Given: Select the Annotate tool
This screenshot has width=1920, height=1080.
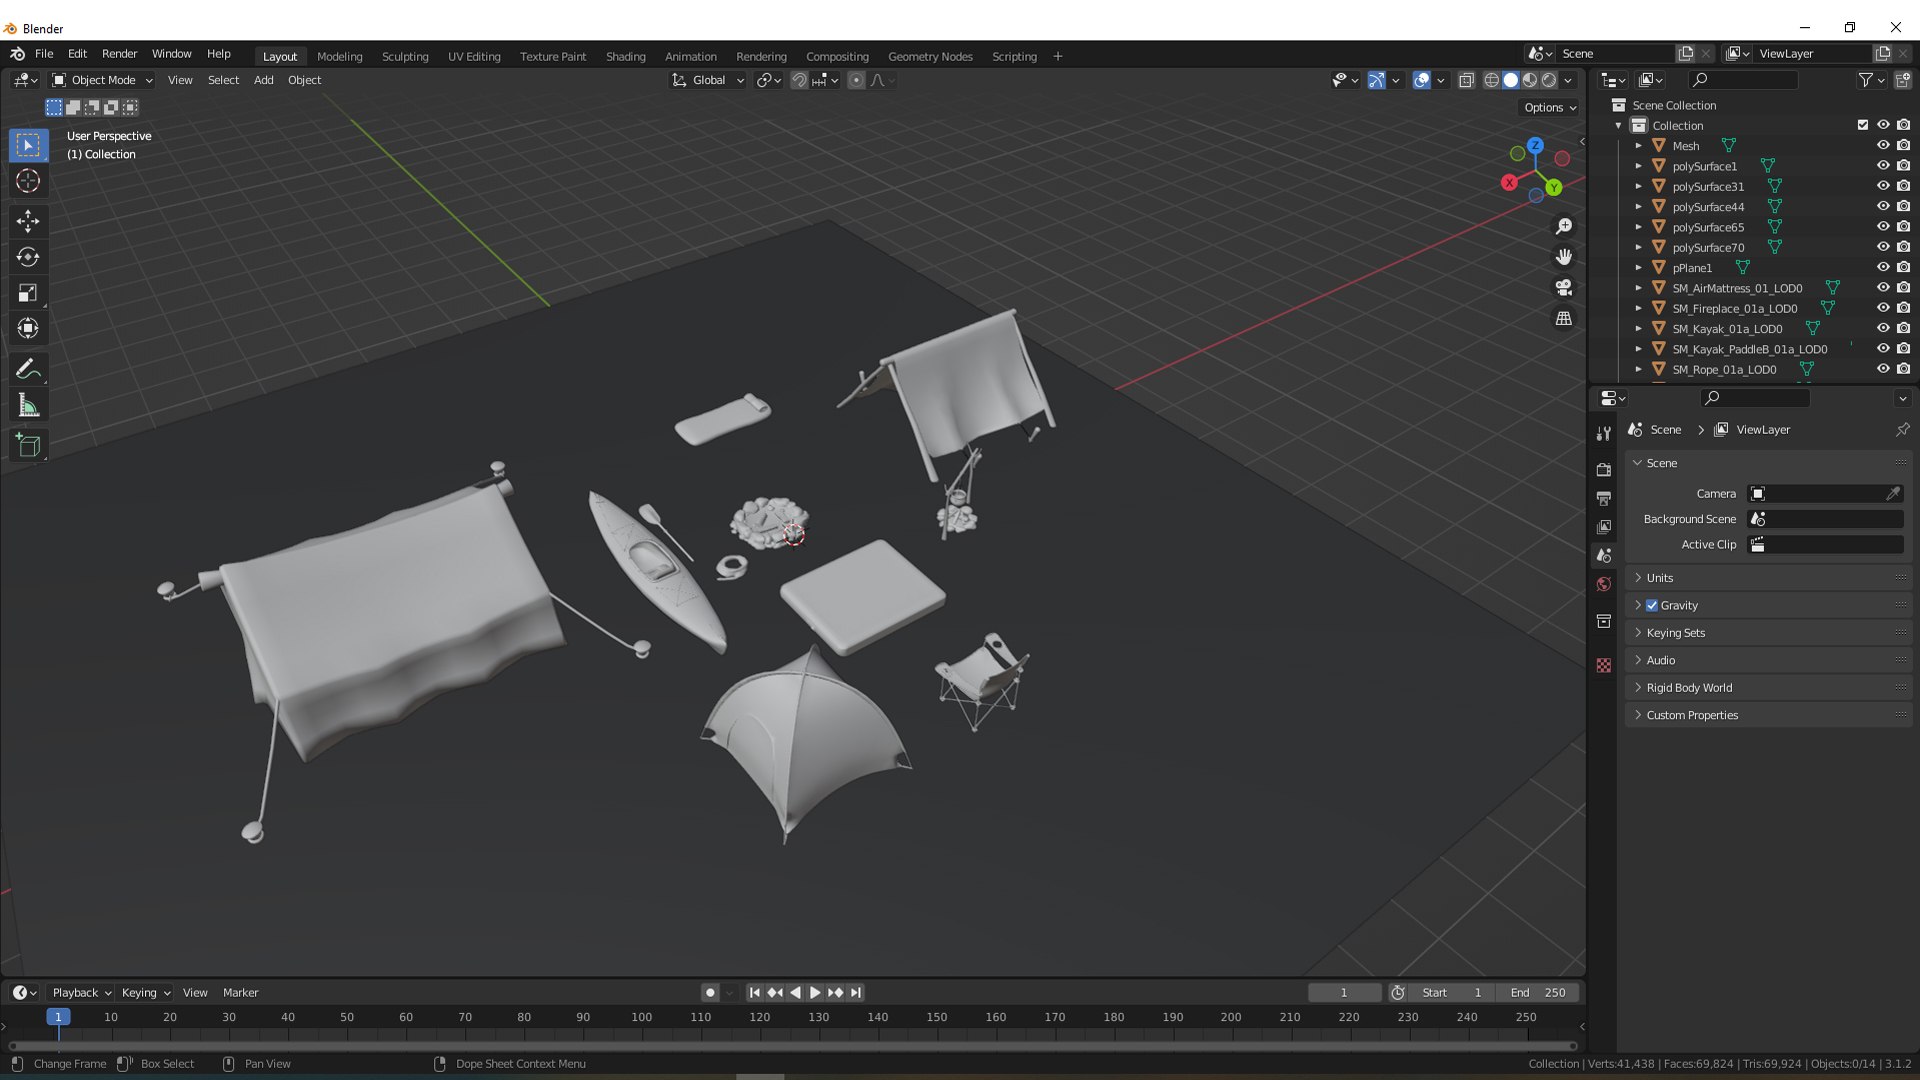Looking at the screenshot, I should pyautogui.click(x=28, y=369).
